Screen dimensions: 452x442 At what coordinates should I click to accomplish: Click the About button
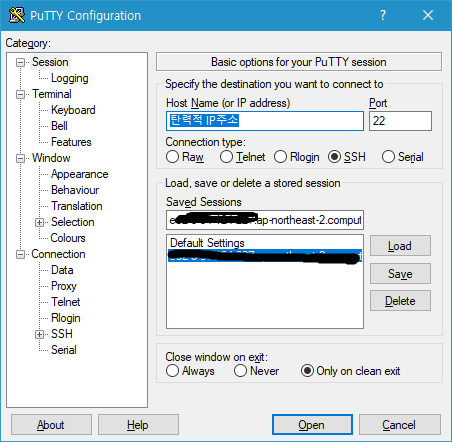(51, 425)
